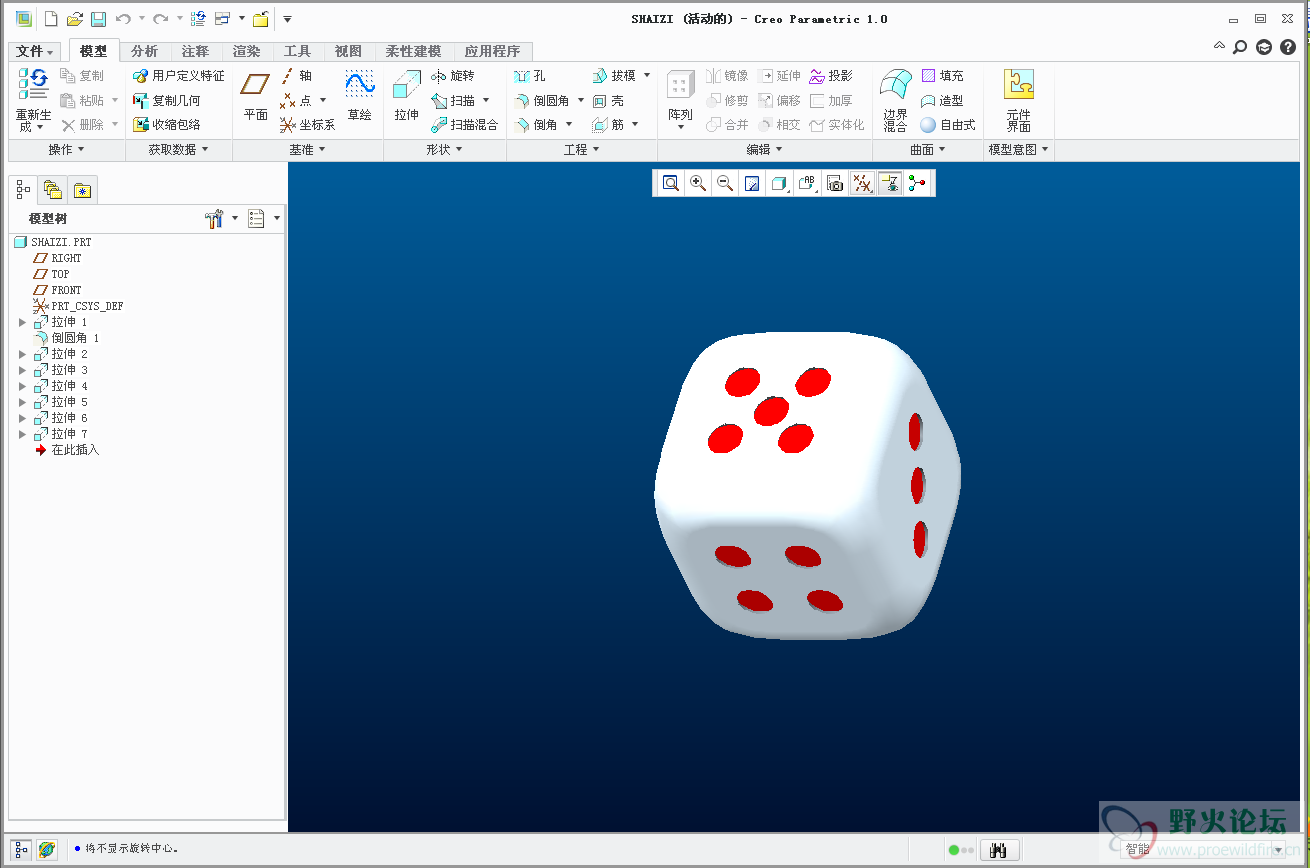Open the 倒圆角 round options arrow
Image resolution: width=1310 pixels, height=868 pixels.
pos(581,101)
